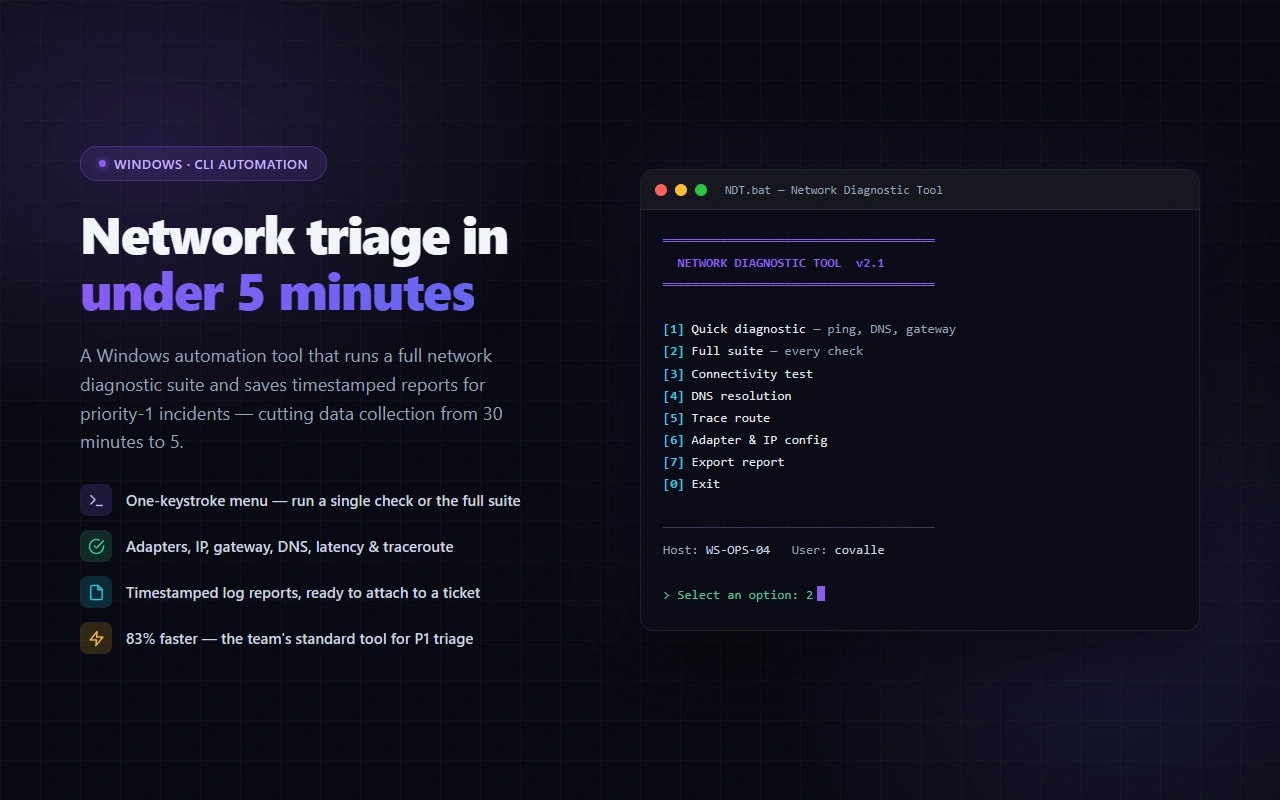The height and width of the screenshot is (800, 1280).
Task: Select menu option [4] DNS resolution
Action: click(x=727, y=396)
